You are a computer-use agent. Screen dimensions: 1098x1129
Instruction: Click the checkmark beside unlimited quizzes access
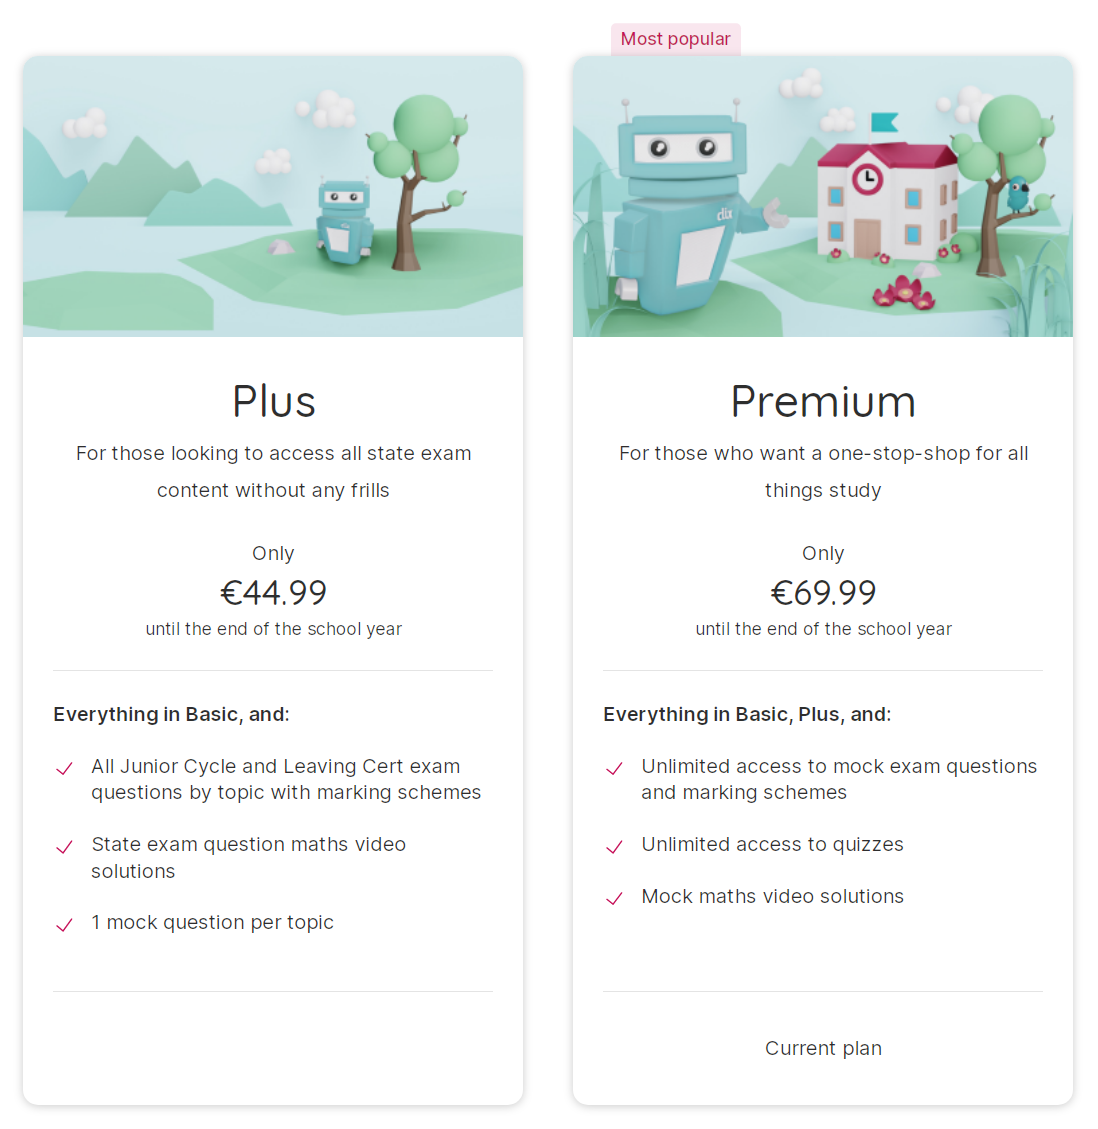[x=614, y=847]
